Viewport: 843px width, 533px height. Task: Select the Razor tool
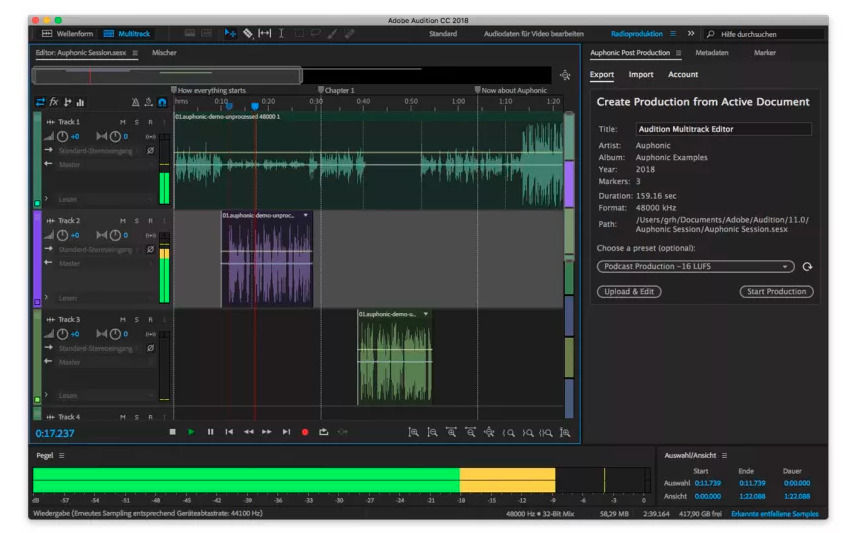pyautogui.click(x=247, y=33)
